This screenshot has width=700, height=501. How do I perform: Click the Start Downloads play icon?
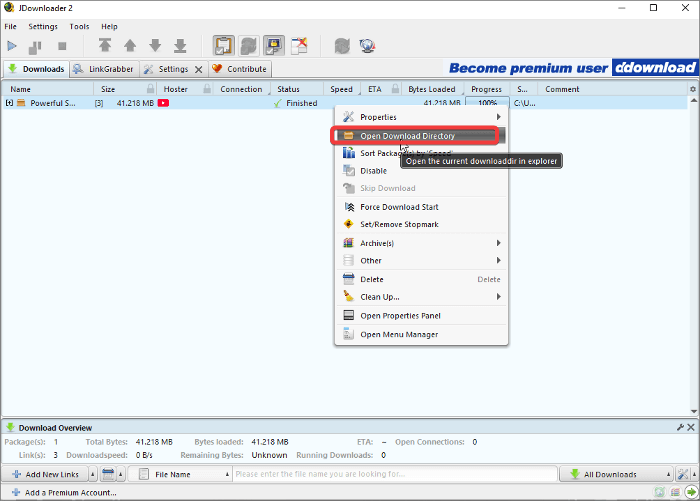[12, 46]
